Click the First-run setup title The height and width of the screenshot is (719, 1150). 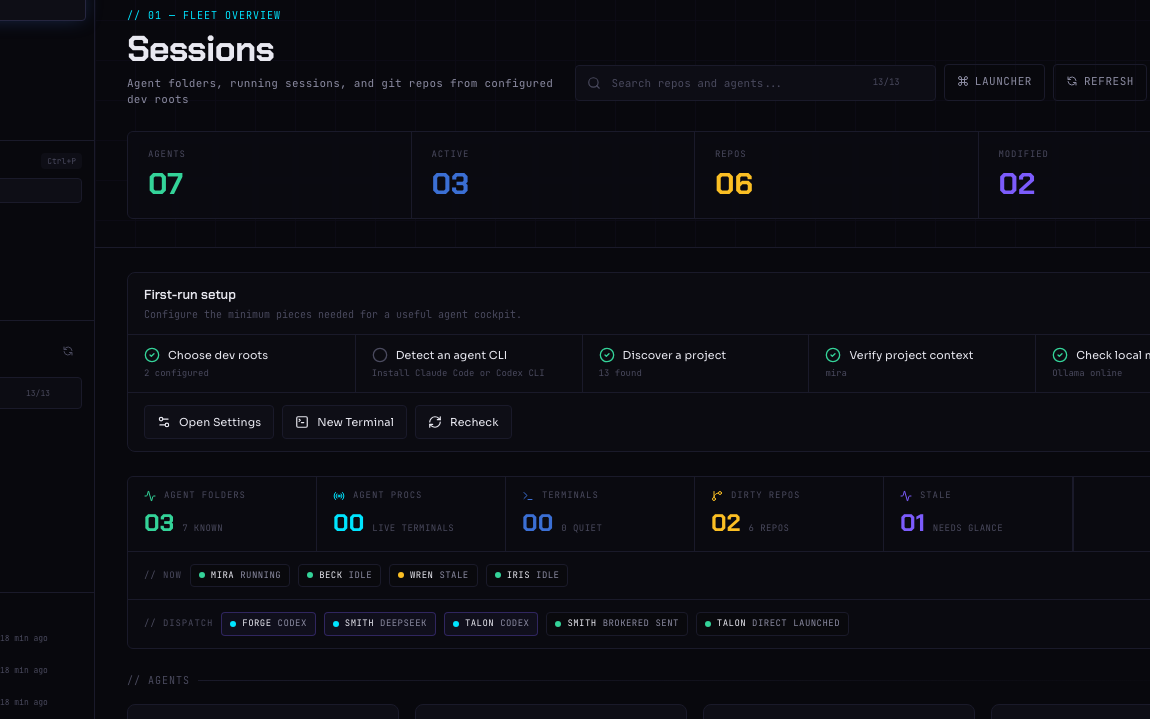pos(190,295)
